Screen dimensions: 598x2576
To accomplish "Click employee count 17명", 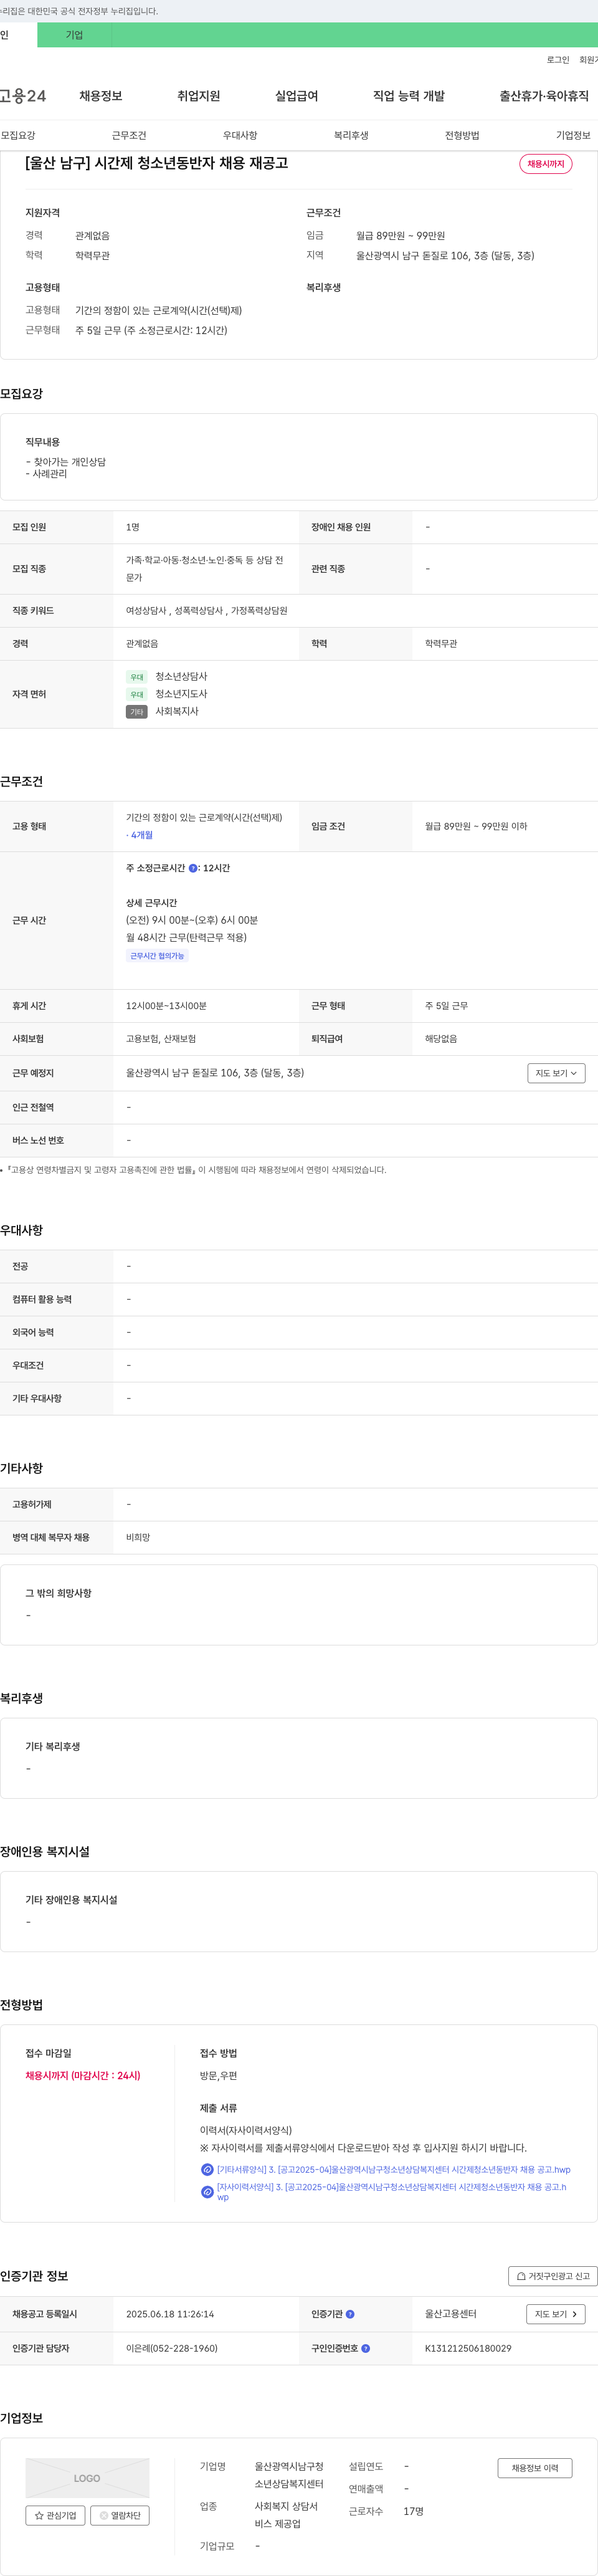I will 413,2511.
